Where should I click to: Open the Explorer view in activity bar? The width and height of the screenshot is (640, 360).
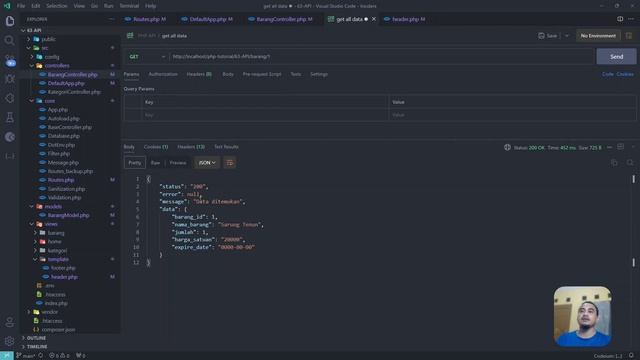[x=10, y=21]
